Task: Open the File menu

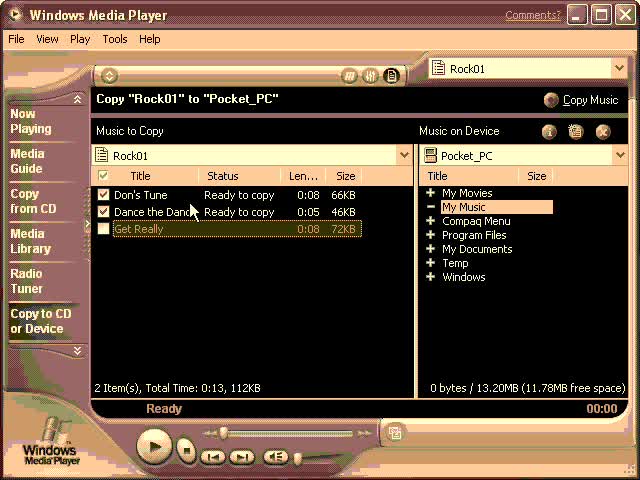Action: pos(16,39)
